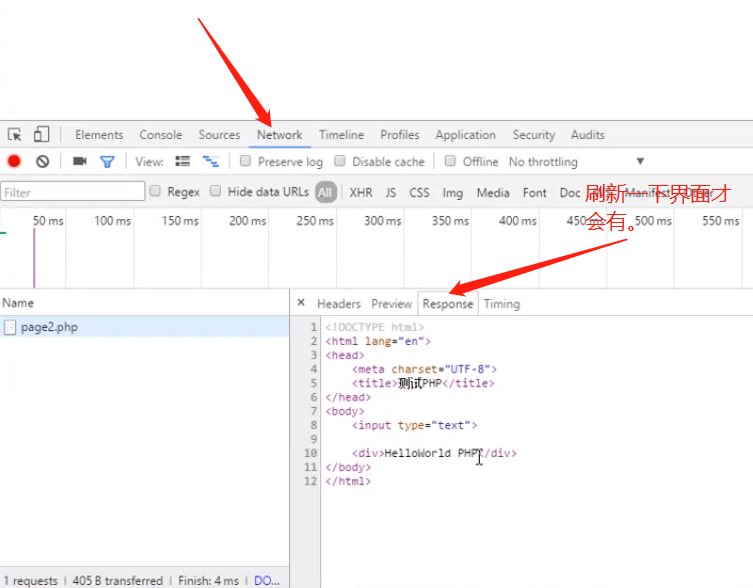This screenshot has width=753, height=588.
Task: Activate the inspect element picker icon
Action: tap(14, 135)
